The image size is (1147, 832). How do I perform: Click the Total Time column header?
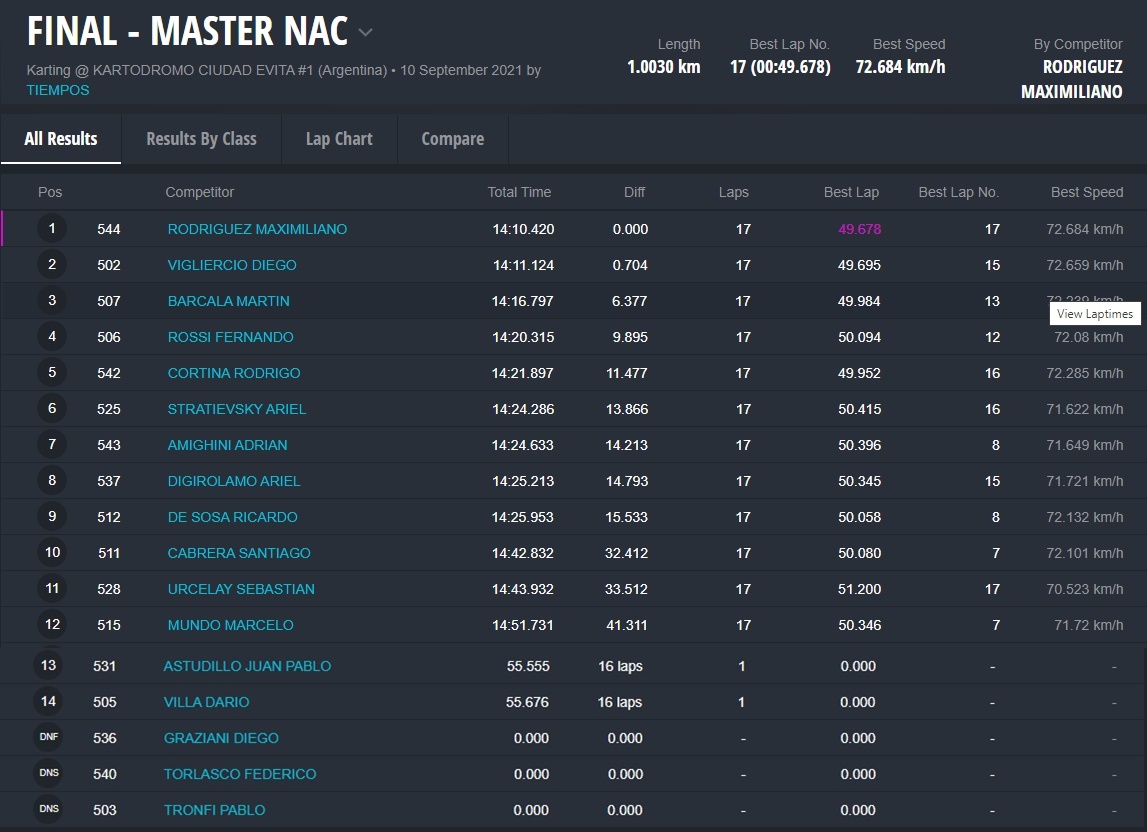(x=519, y=192)
